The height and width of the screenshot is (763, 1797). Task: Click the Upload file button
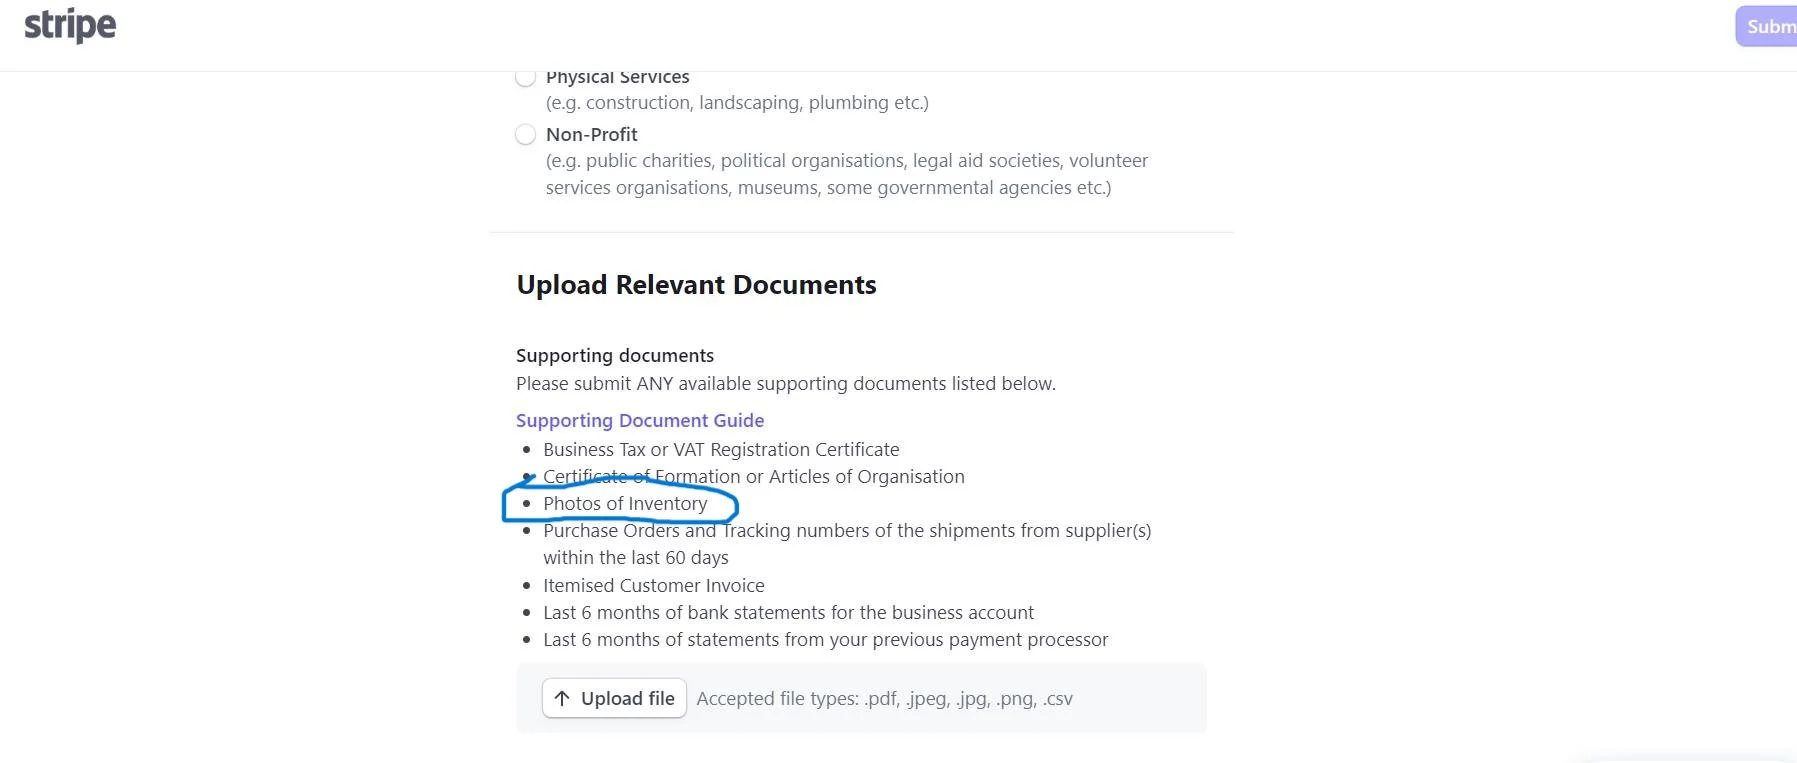[x=614, y=698]
